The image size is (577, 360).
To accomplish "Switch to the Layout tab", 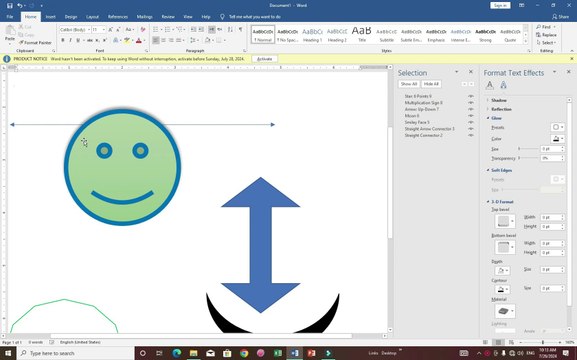I will click(92, 17).
